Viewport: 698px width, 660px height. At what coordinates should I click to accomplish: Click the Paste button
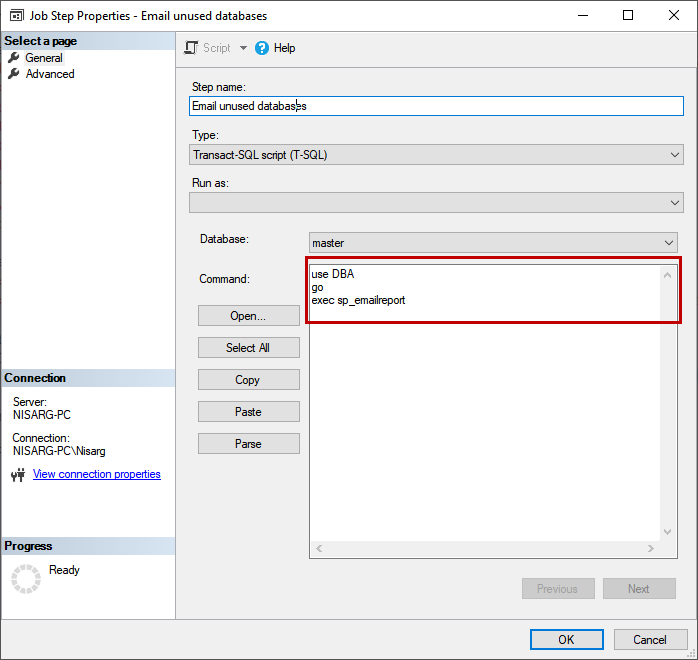[x=248, y=412]
